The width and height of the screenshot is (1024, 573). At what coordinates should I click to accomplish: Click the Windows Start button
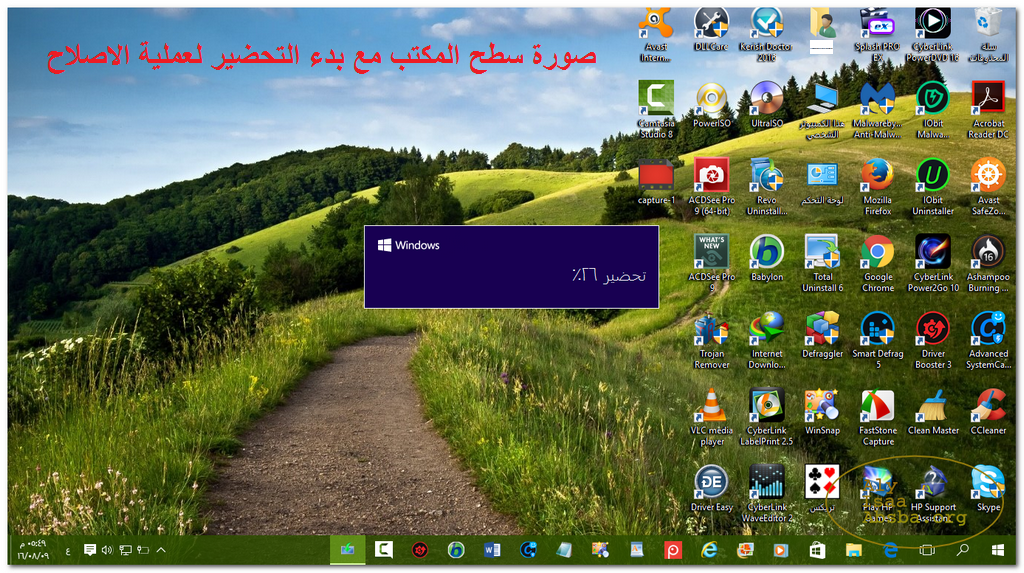click(997, 550)
